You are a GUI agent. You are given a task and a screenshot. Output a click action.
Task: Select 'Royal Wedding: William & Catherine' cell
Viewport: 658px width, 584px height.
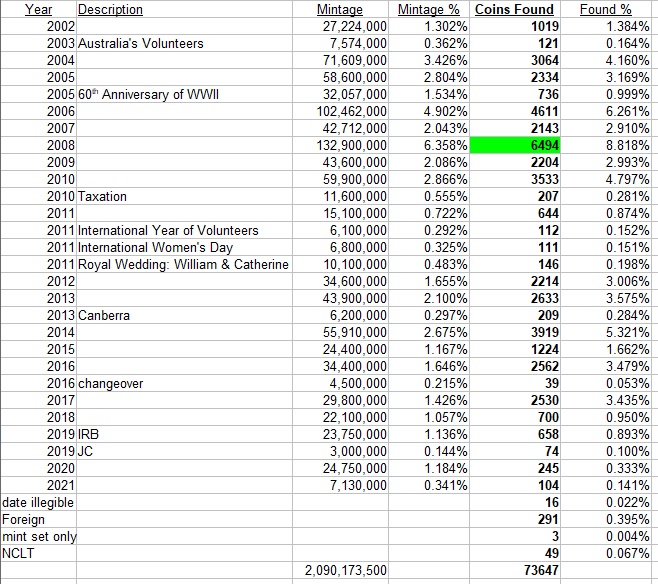click(184, 264)
